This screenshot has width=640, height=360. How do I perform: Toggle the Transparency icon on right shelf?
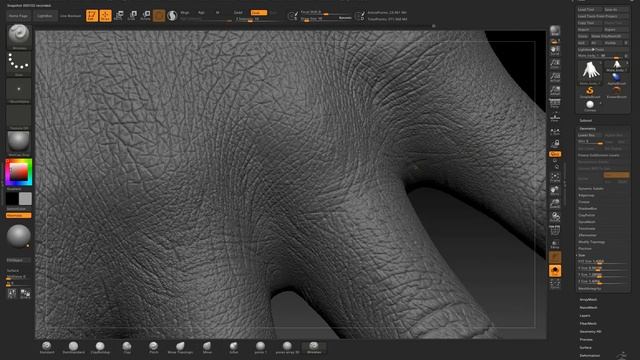point(555,244)
